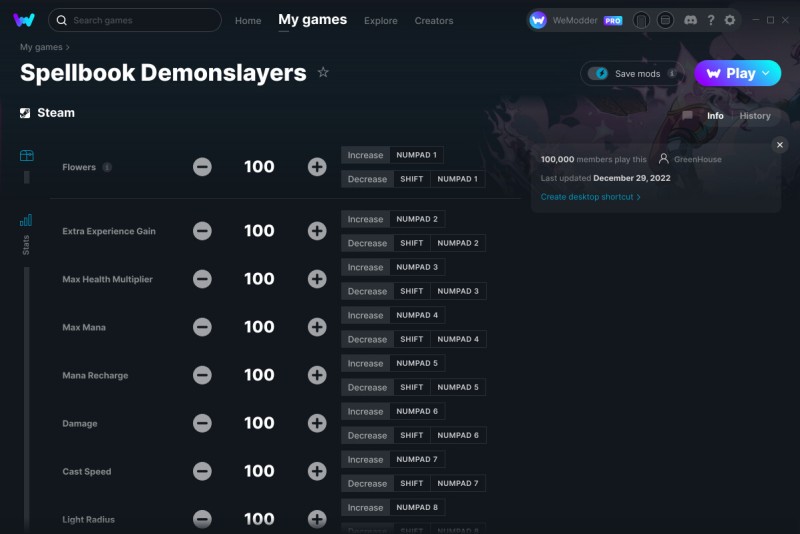Click the Extra Experience Gain mod label

109,231
